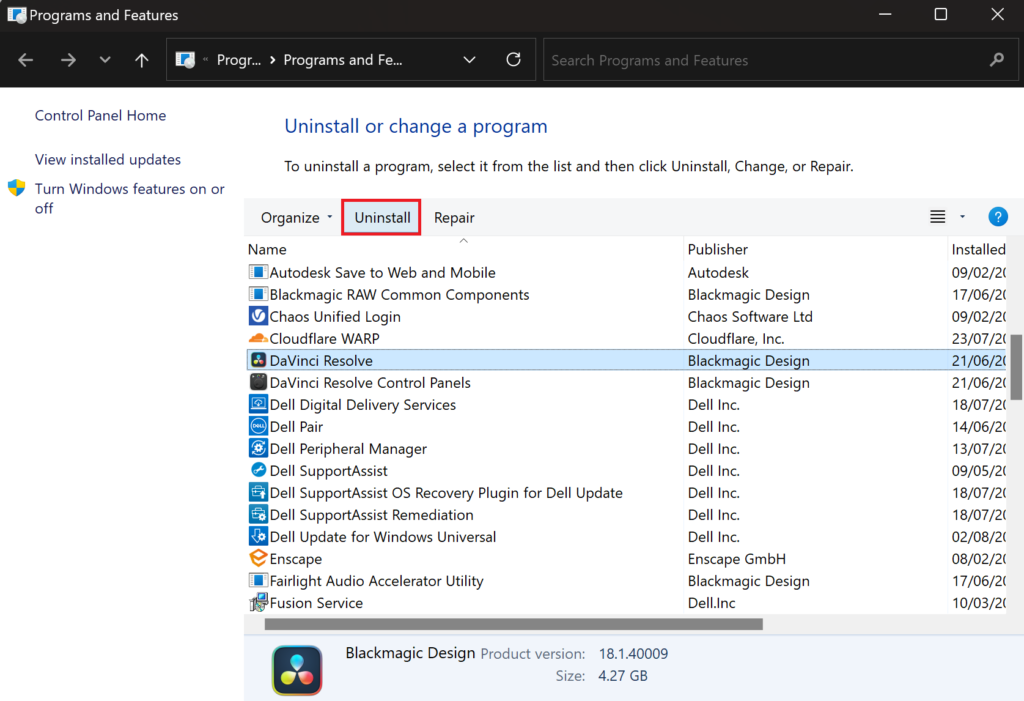Select Autodesk Save to Web and Mobile

point(383,272)
